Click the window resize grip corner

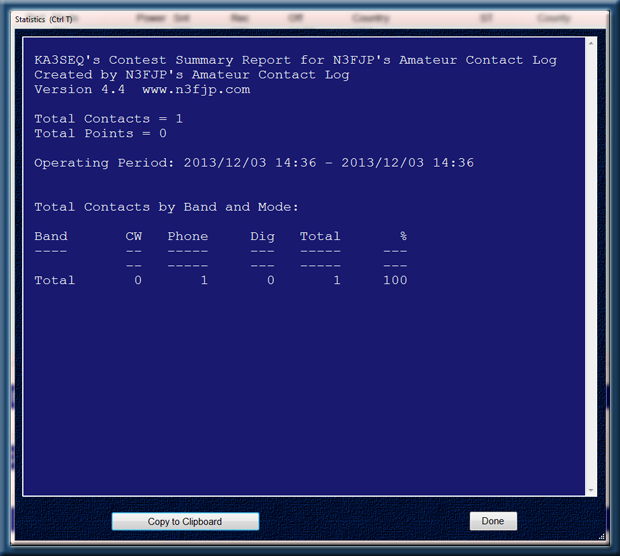pos(601,537)
